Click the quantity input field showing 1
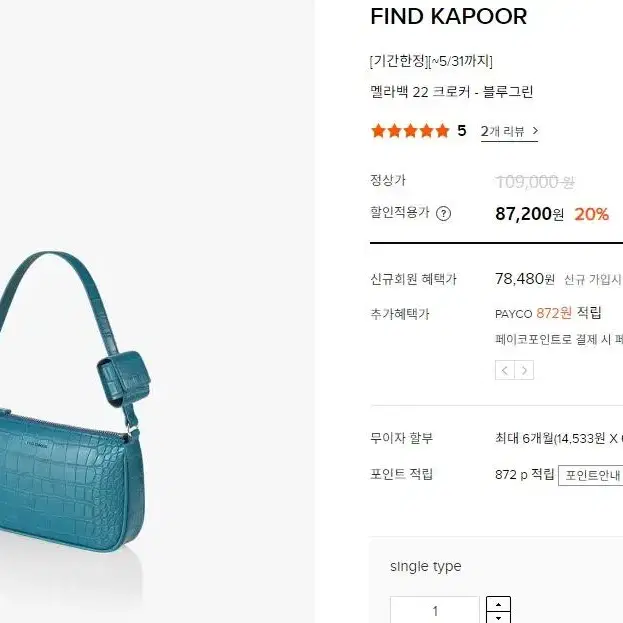623x623 pixels. (435, 610)
